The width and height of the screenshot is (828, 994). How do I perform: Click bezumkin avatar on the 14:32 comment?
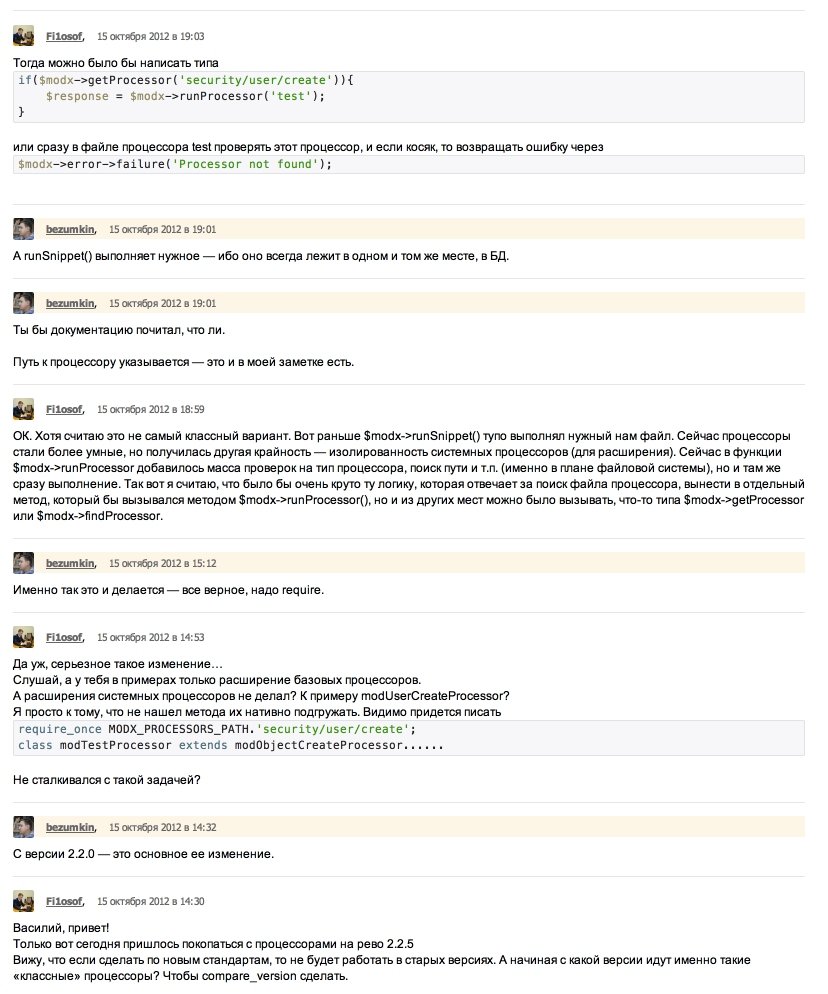[x=23, y=827]
